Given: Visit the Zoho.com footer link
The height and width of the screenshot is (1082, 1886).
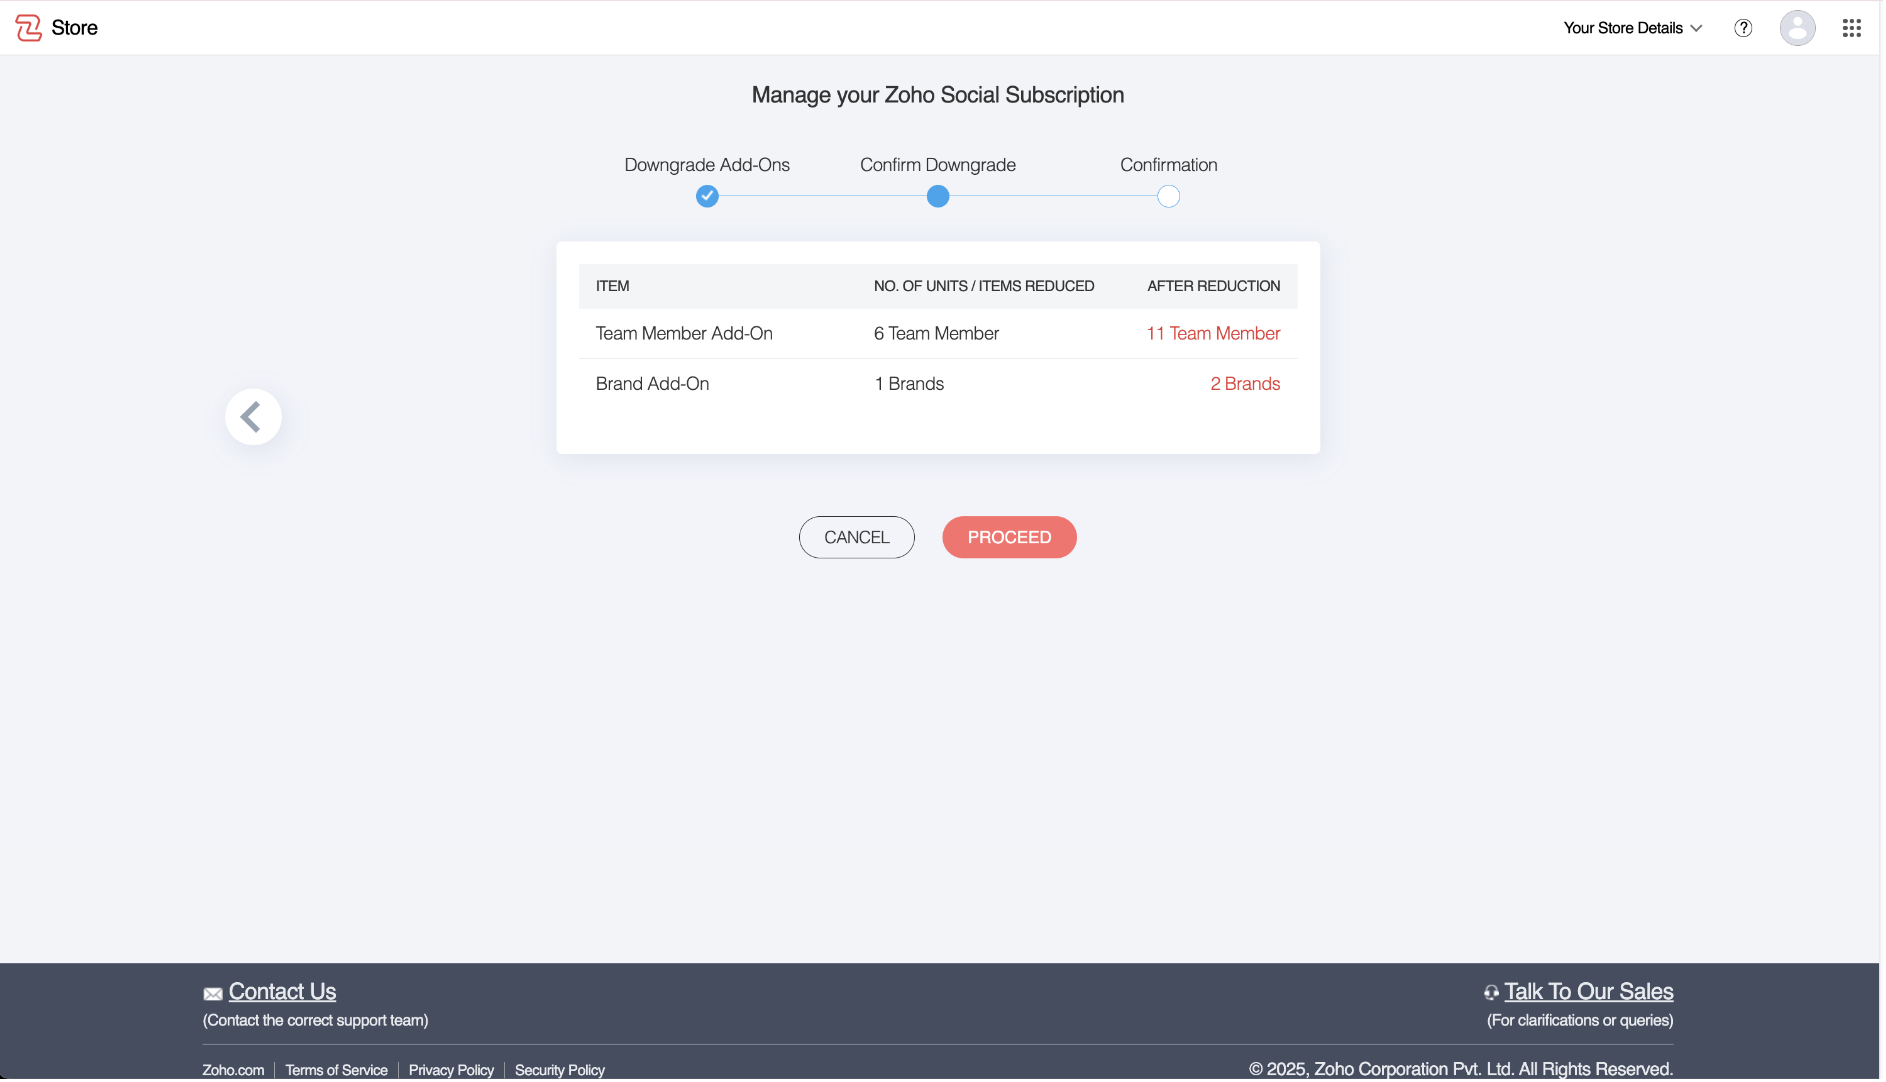Looking at the screenshot, I should (x=233, y=1070).
